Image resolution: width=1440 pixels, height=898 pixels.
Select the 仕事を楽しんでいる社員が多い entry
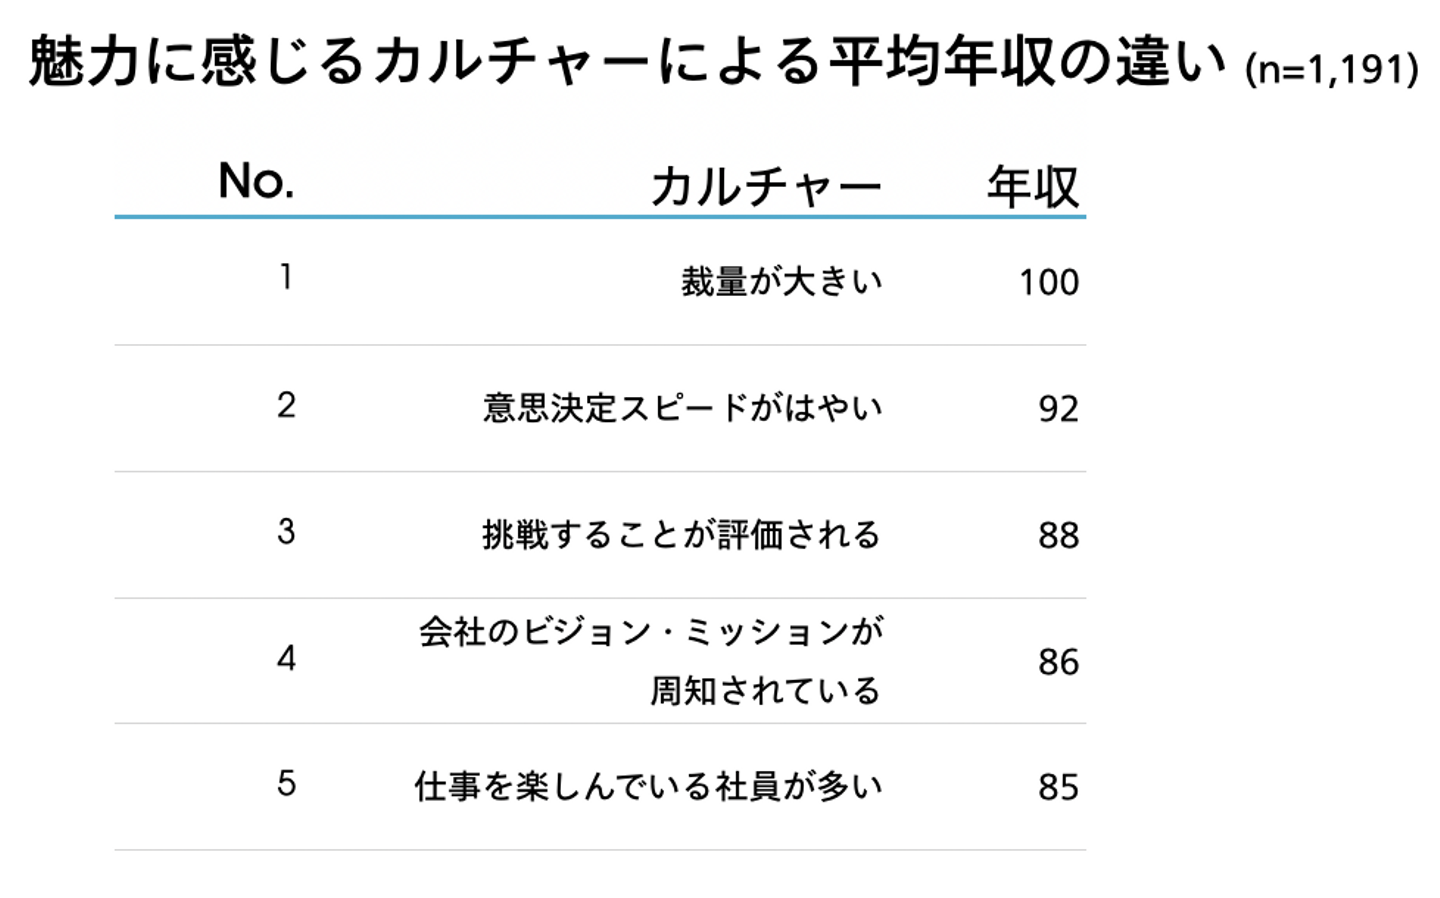click(649, 787)
